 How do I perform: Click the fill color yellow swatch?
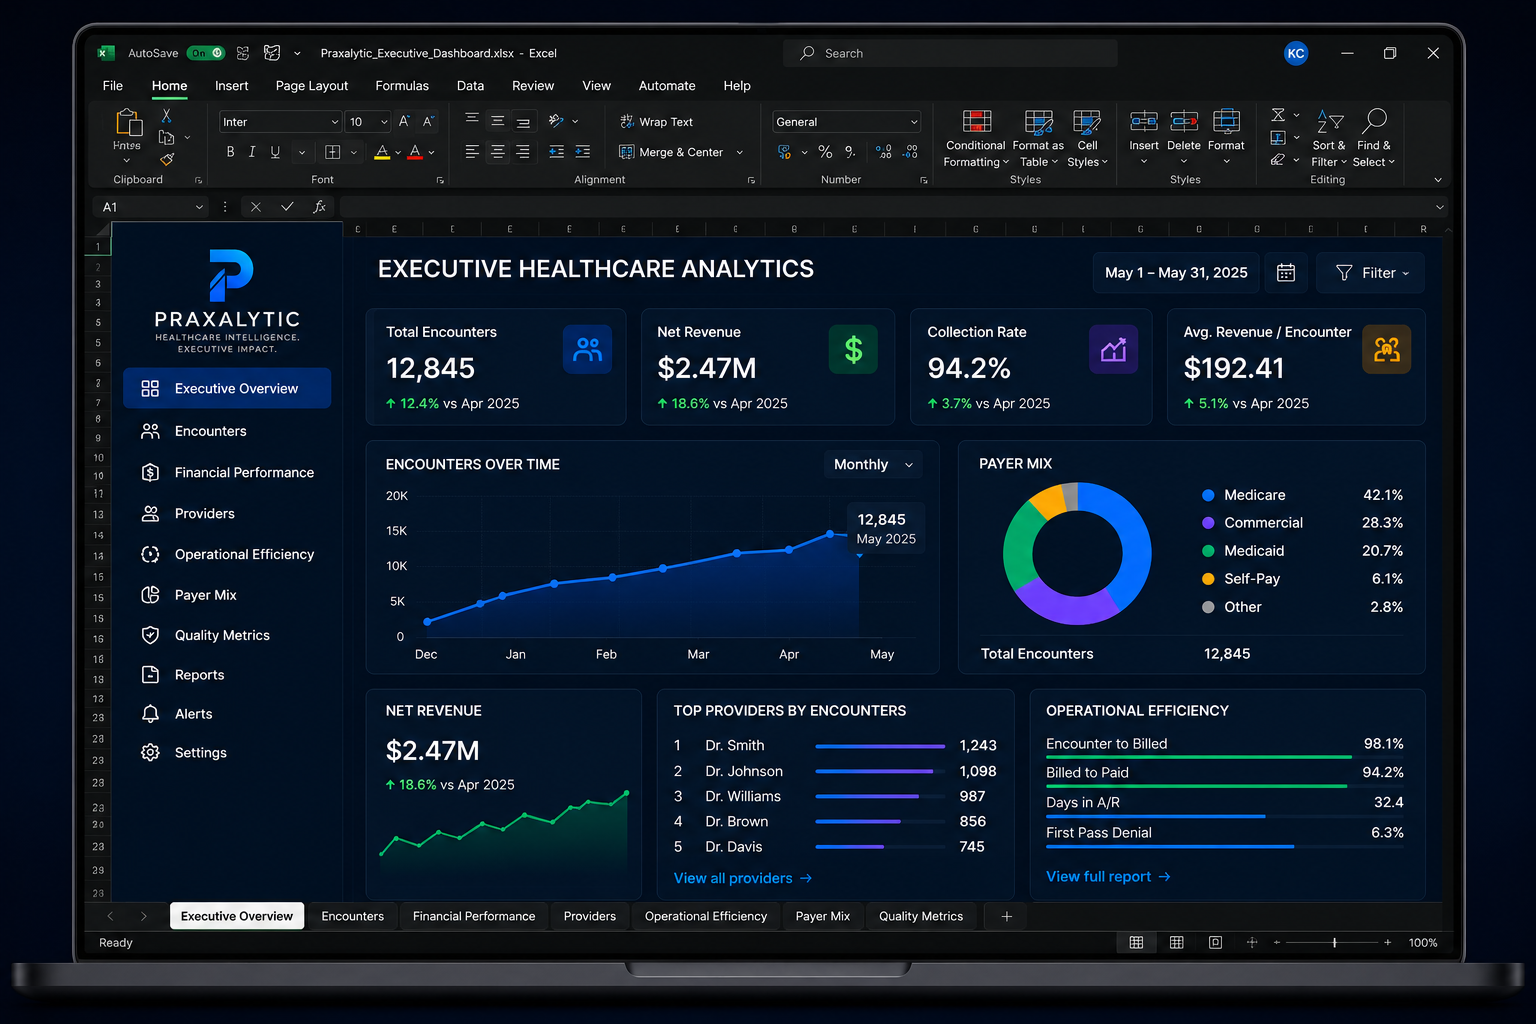(x=381, y=152)
